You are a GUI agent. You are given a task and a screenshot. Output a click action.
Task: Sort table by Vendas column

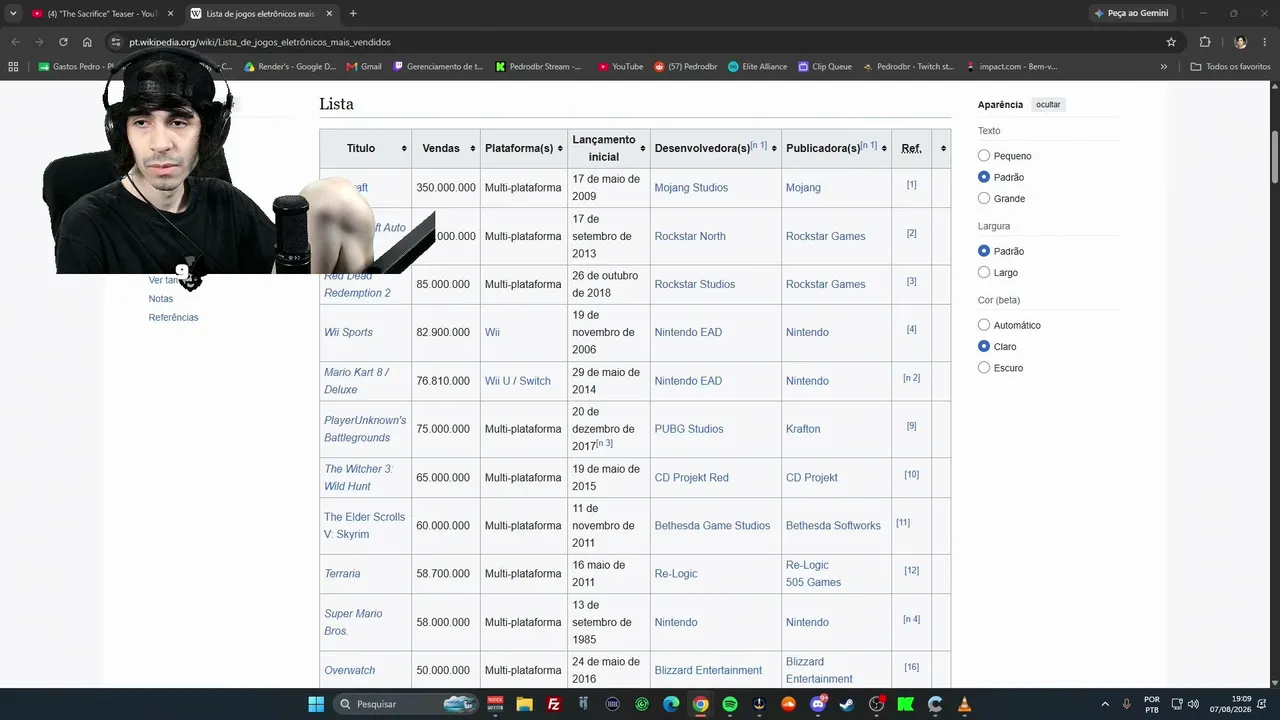point(473,149)
